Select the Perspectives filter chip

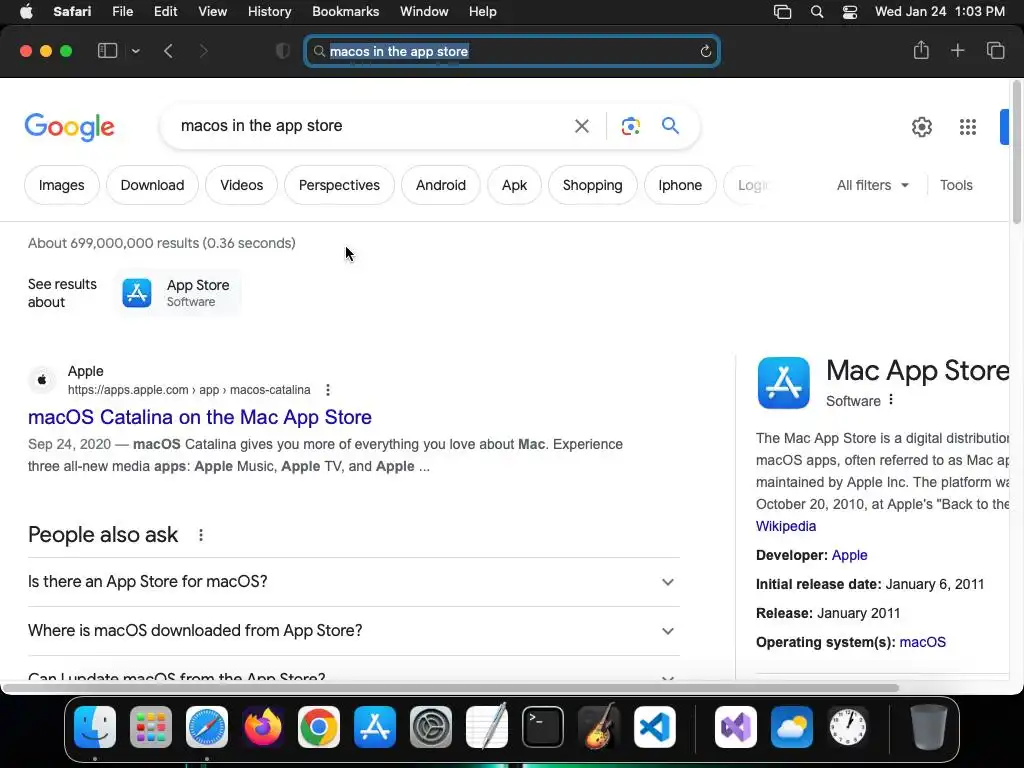point(339,185)
